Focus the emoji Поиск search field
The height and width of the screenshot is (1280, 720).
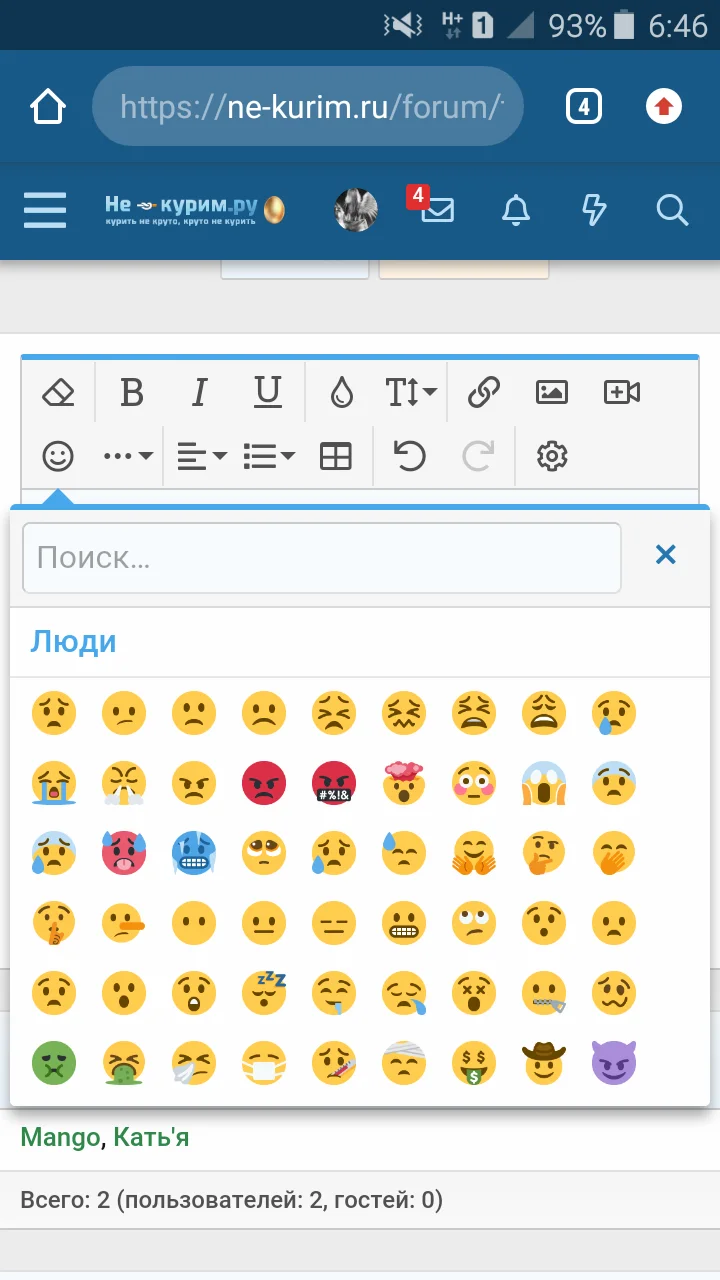click(x=322, y=557)
